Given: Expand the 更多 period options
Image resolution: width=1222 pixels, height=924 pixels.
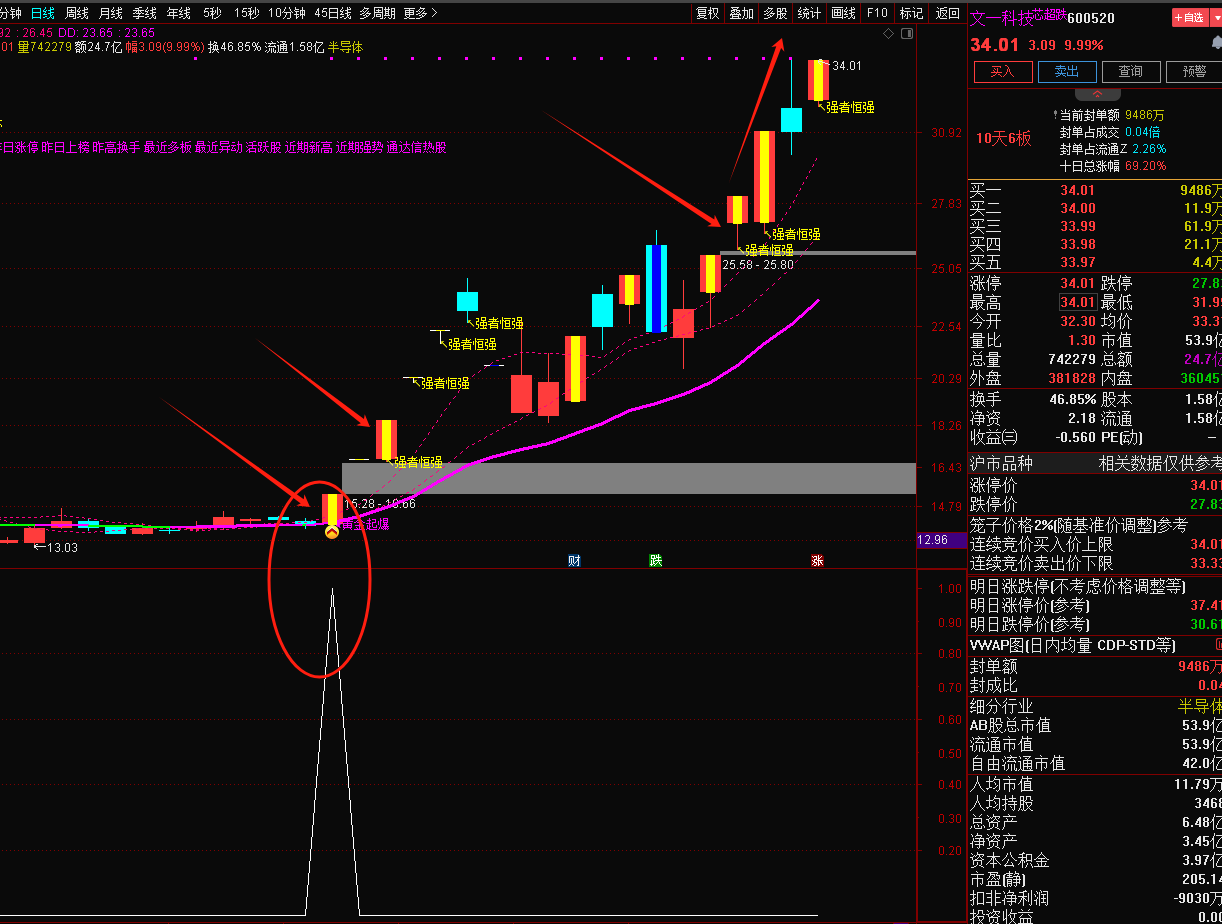Looking at the screenshot, I should [420, 13].
